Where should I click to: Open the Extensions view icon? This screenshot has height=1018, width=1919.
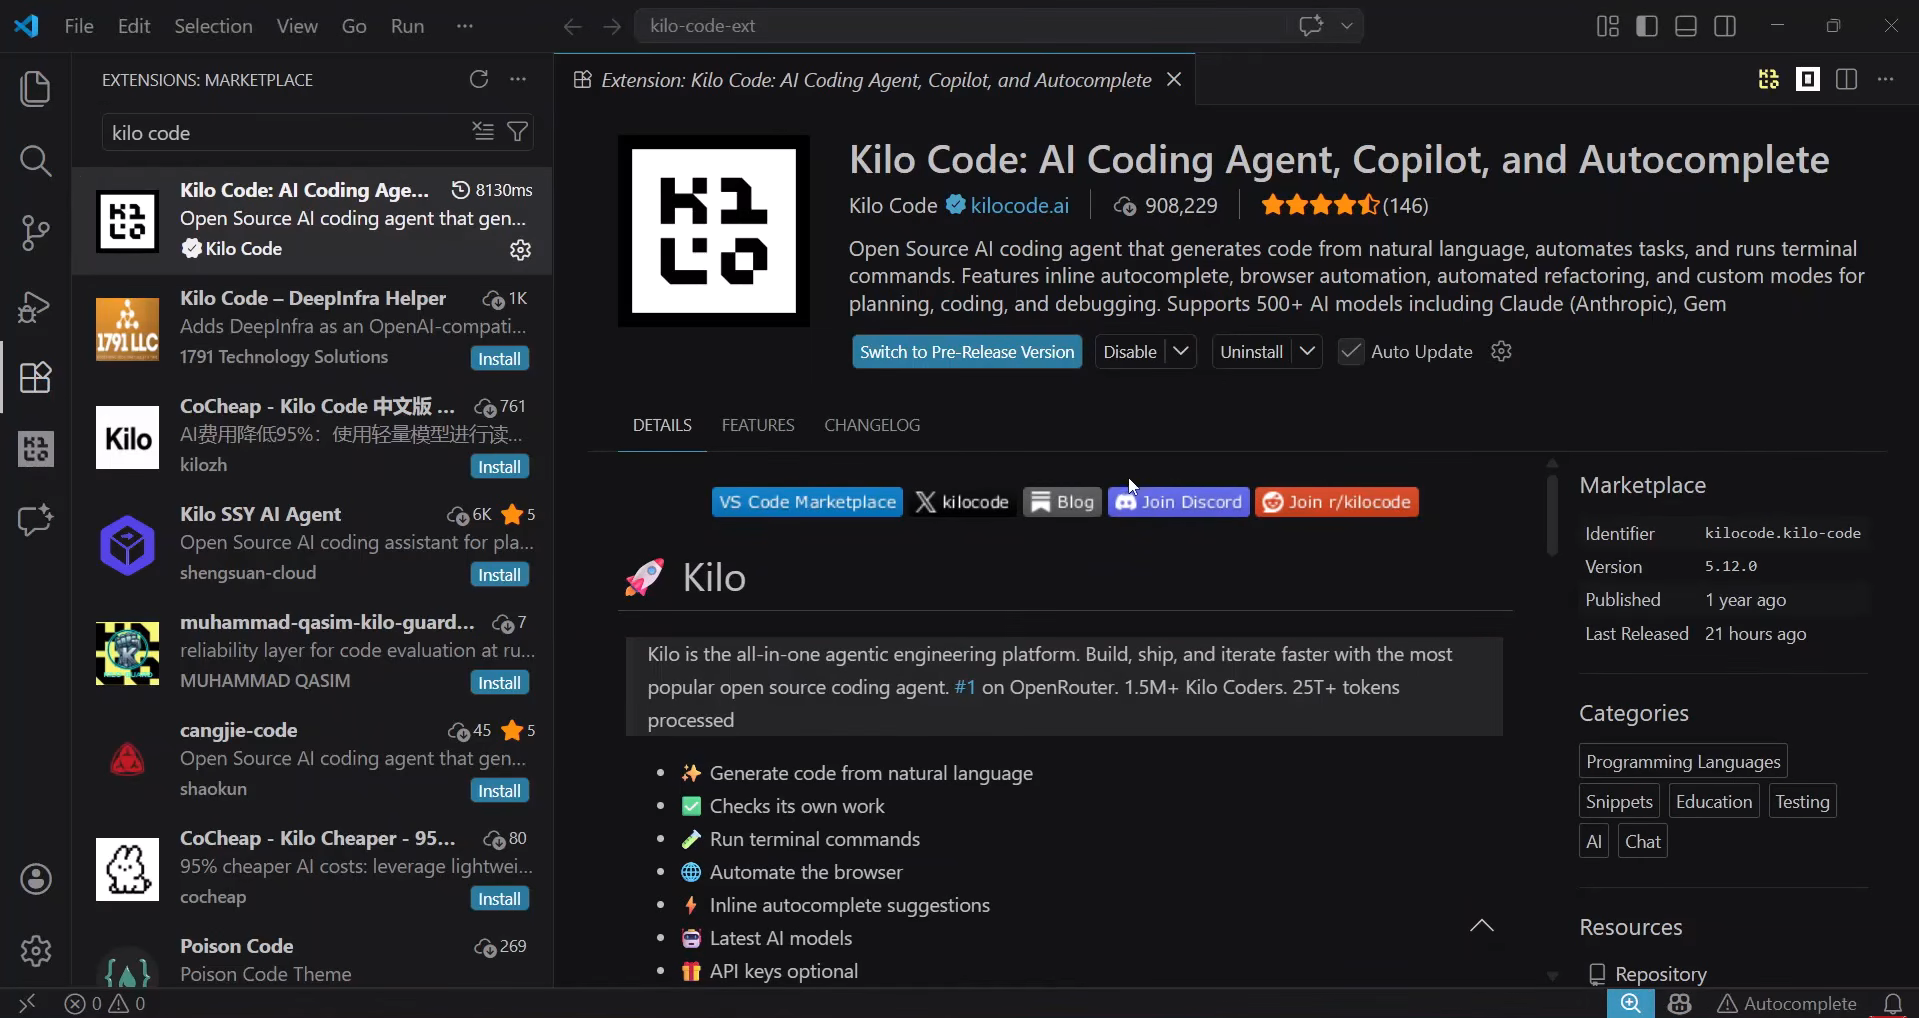(x=36, y=377)
